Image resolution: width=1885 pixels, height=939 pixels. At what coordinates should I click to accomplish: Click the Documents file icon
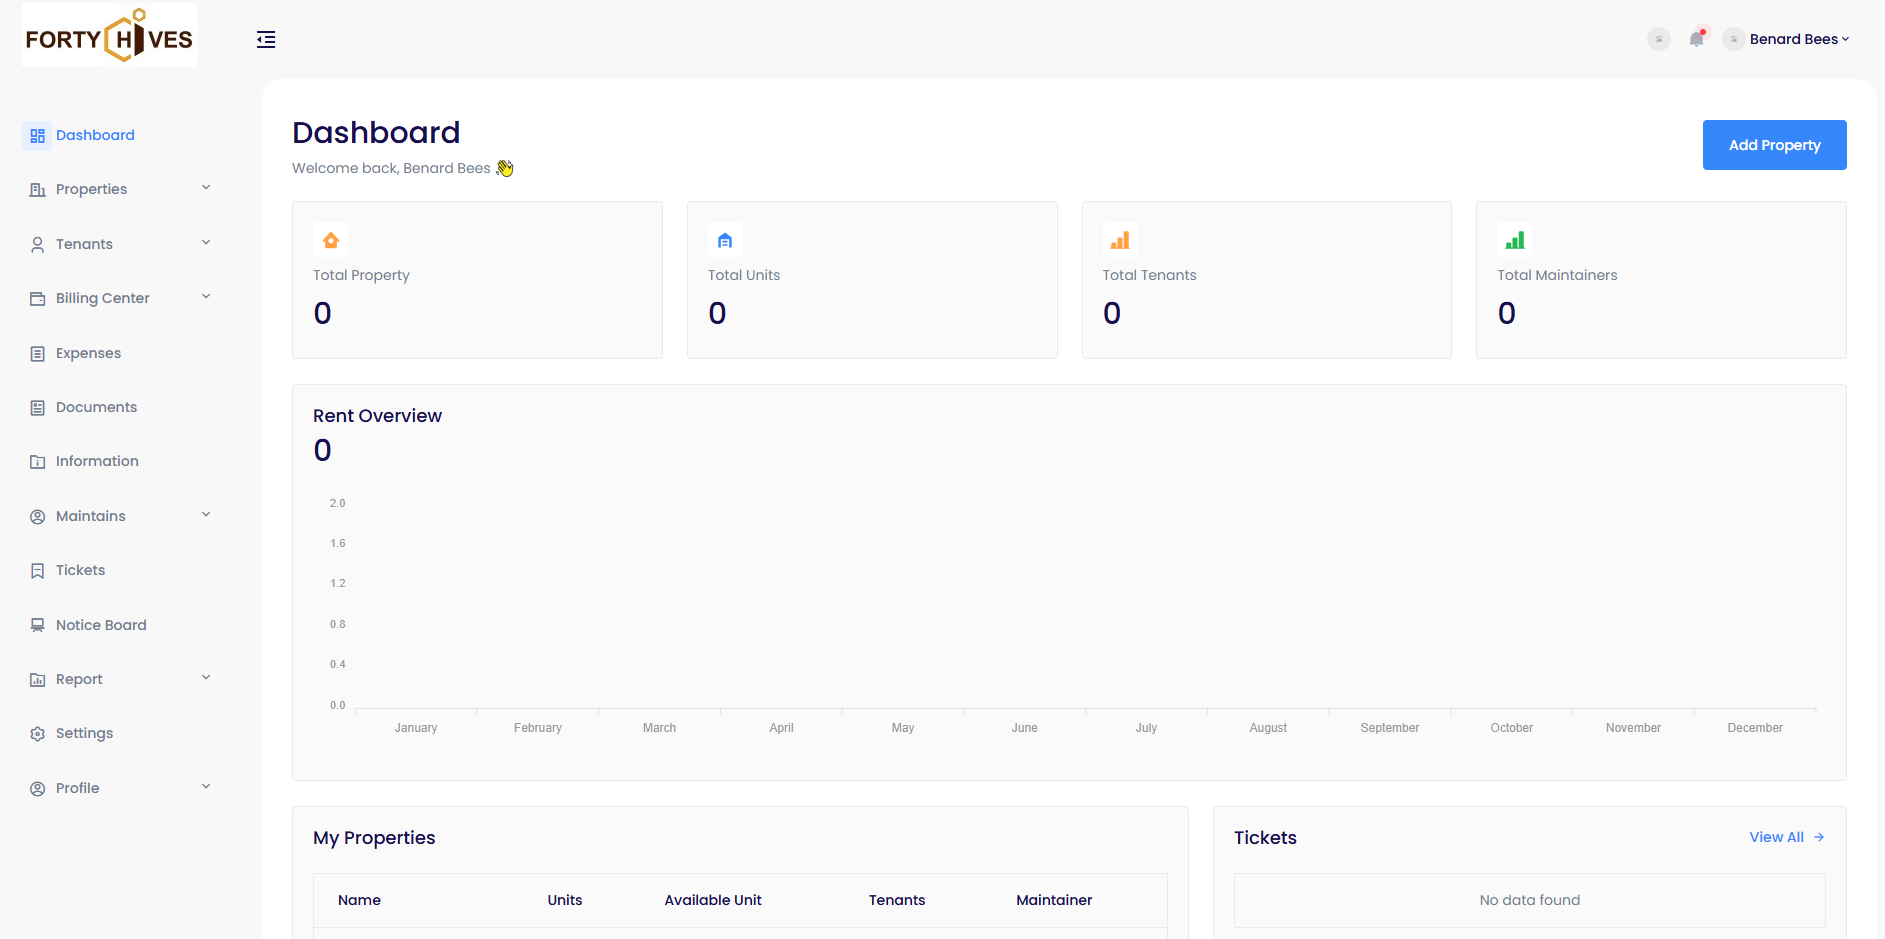coord(37,407)
